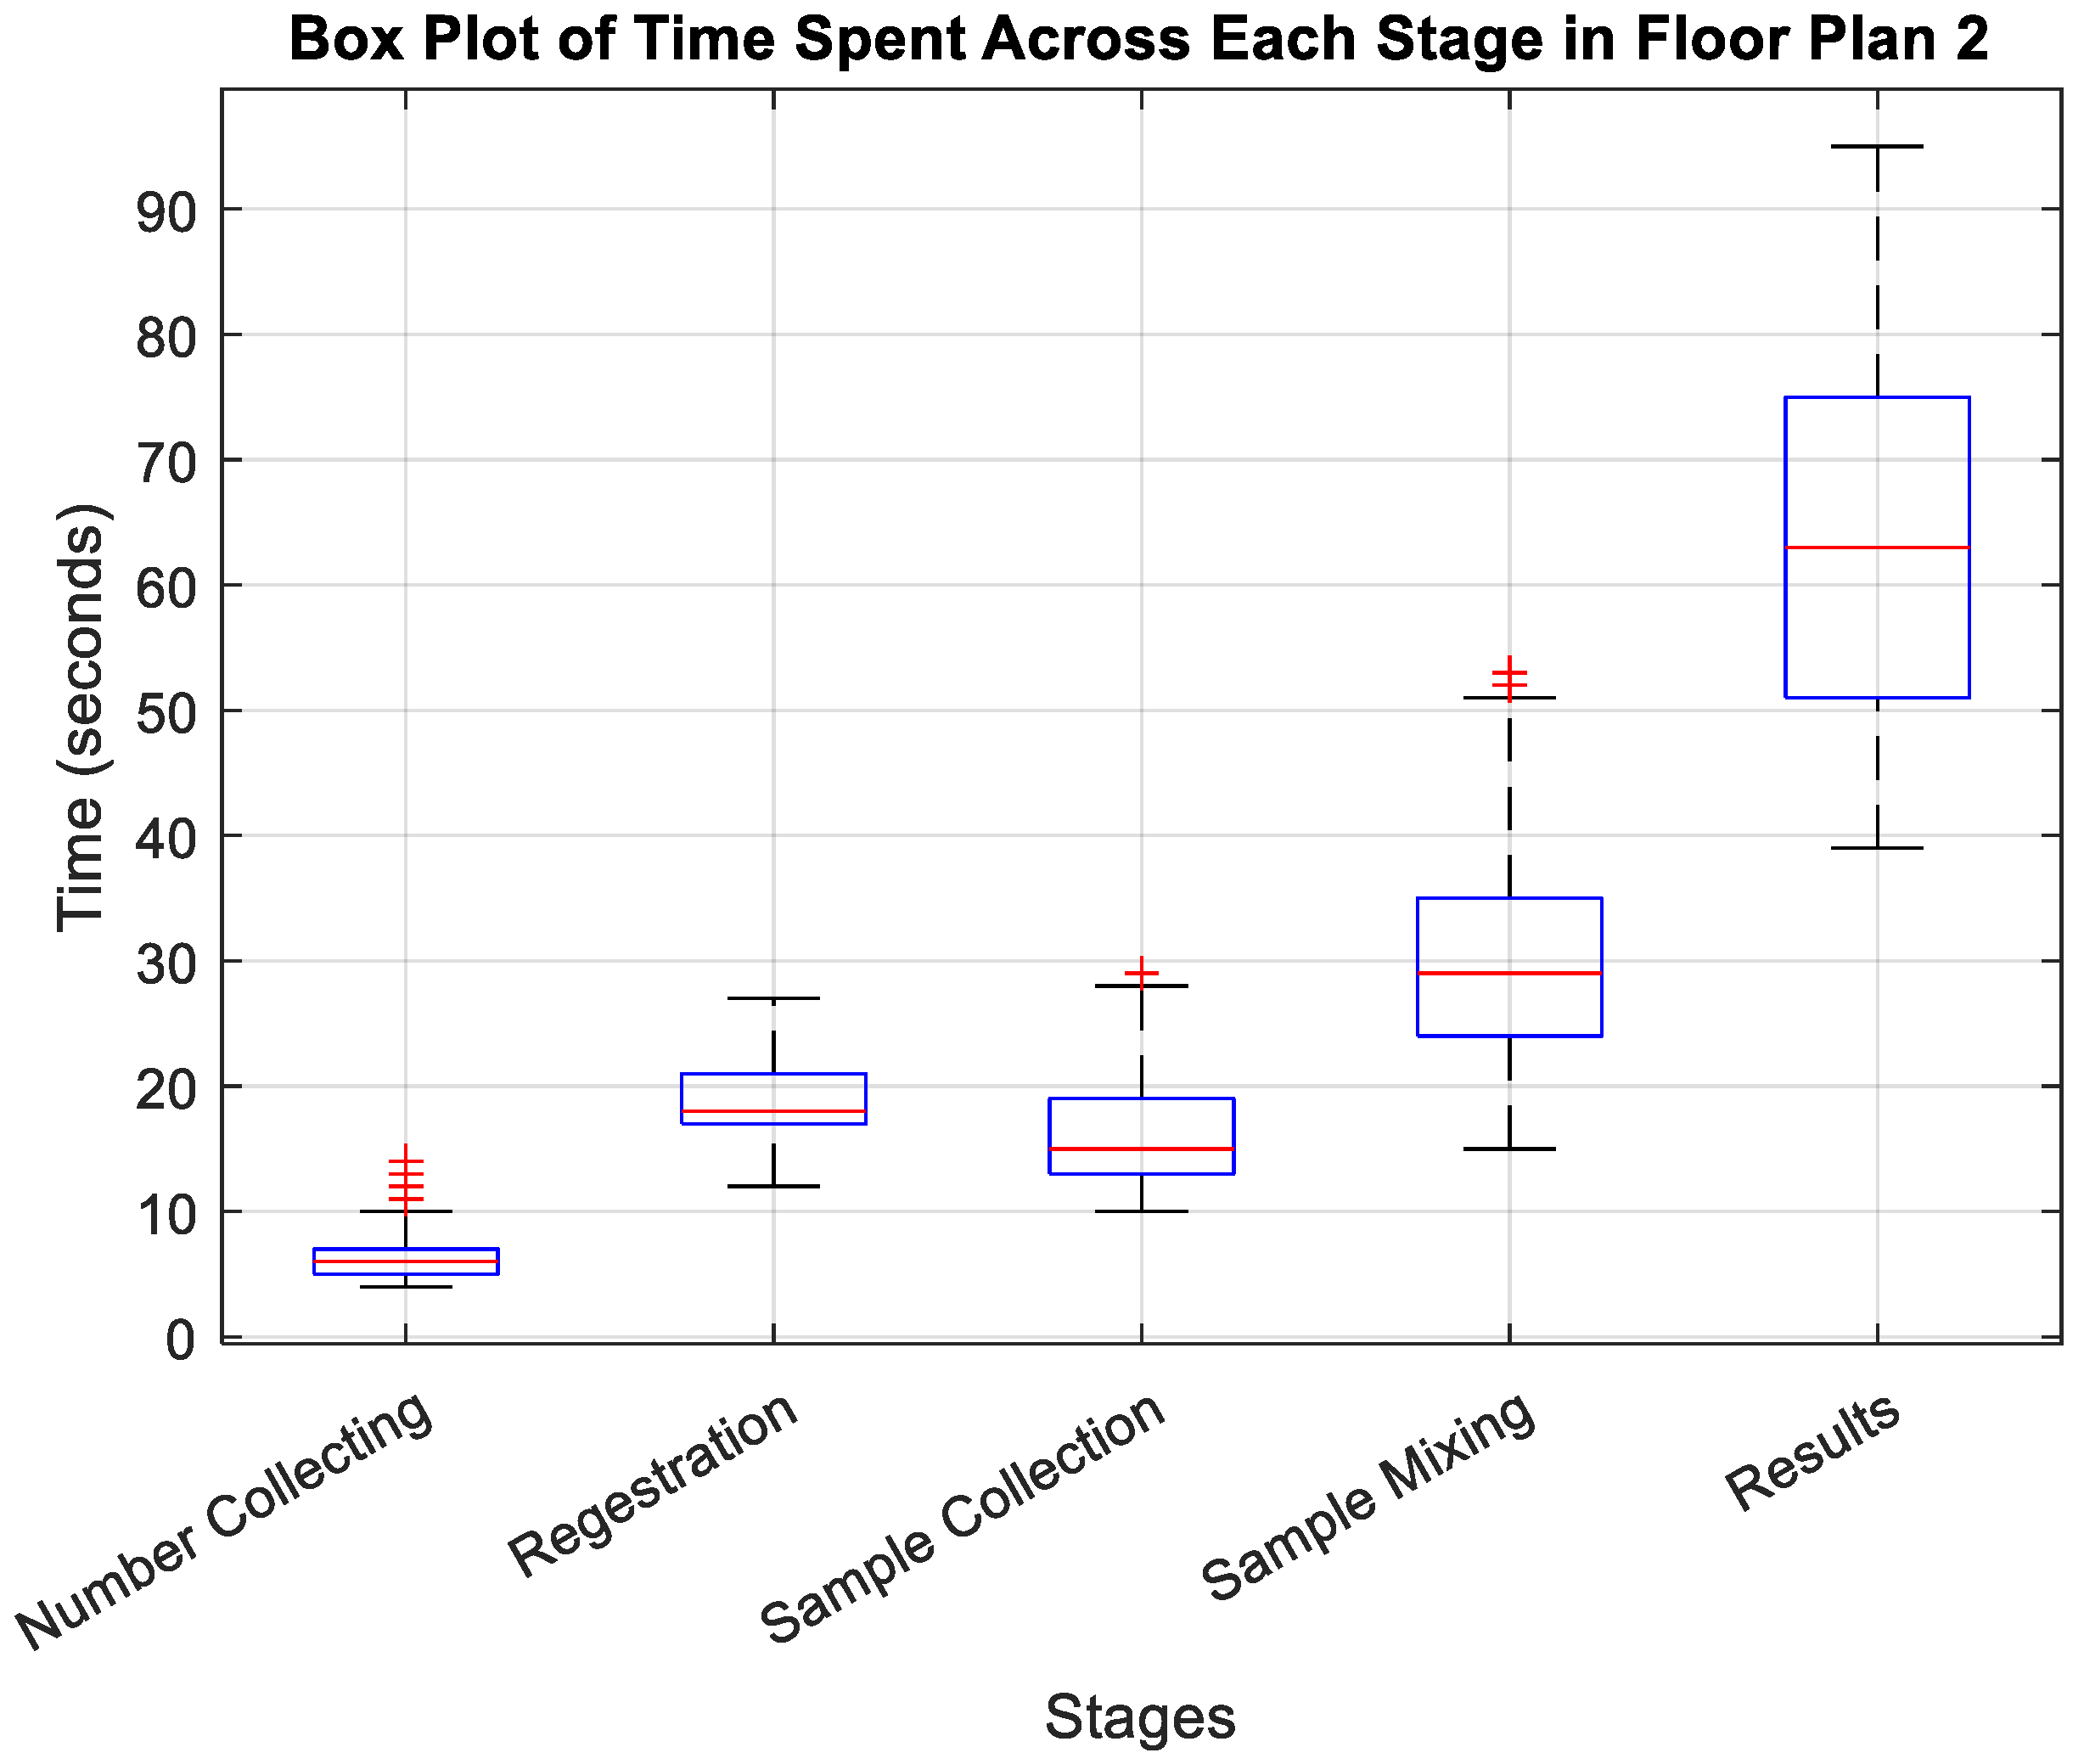Viewport: 2084px width, 1764px height.
Task: Click the 'Time (seconds)' y-axis label
Action: point(82,717)
